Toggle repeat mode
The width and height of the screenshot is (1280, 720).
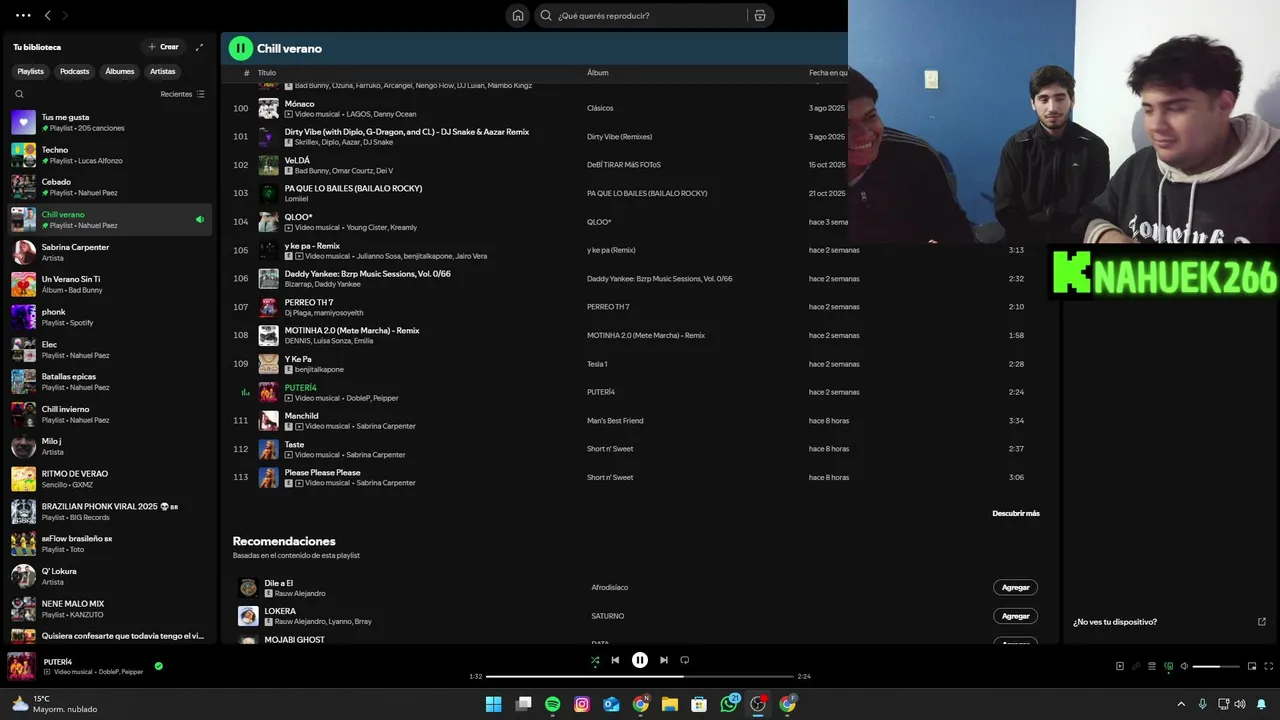pos(685,660)
